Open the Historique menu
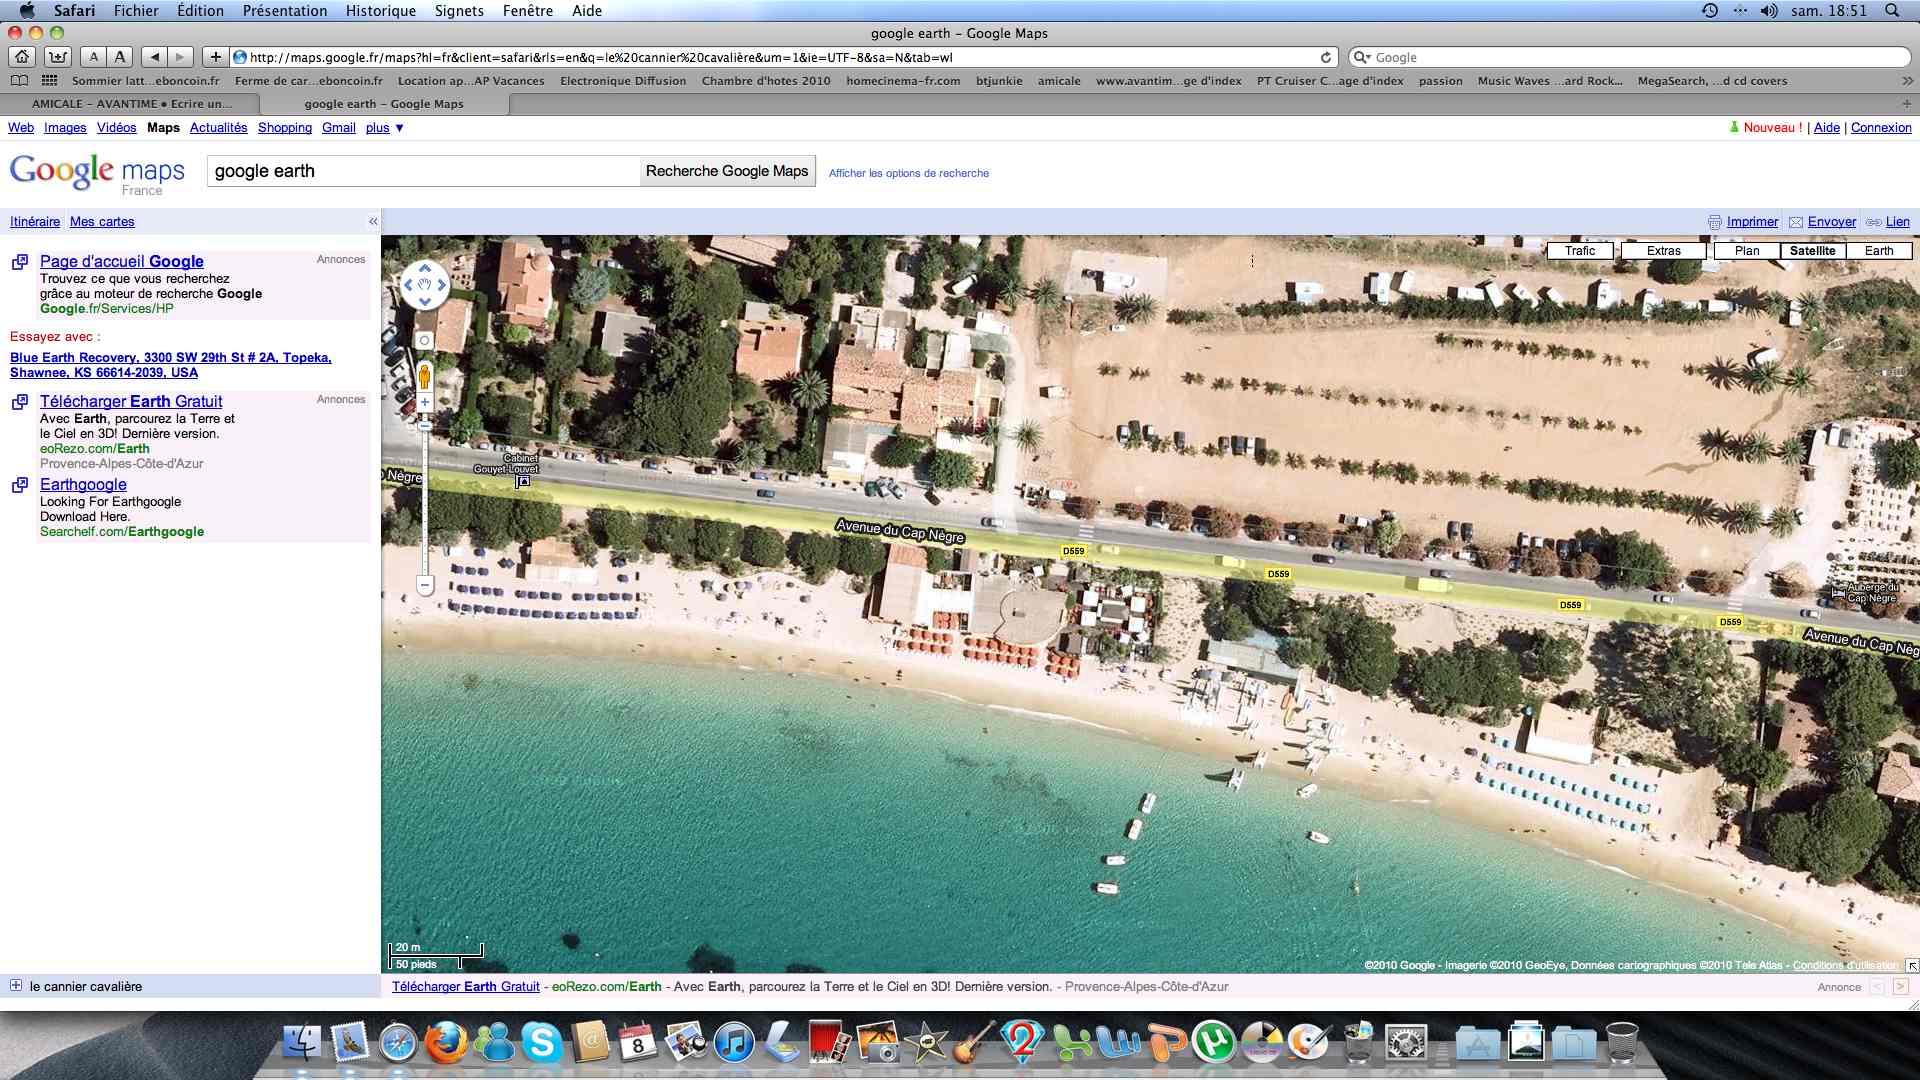 click(380, 11)
